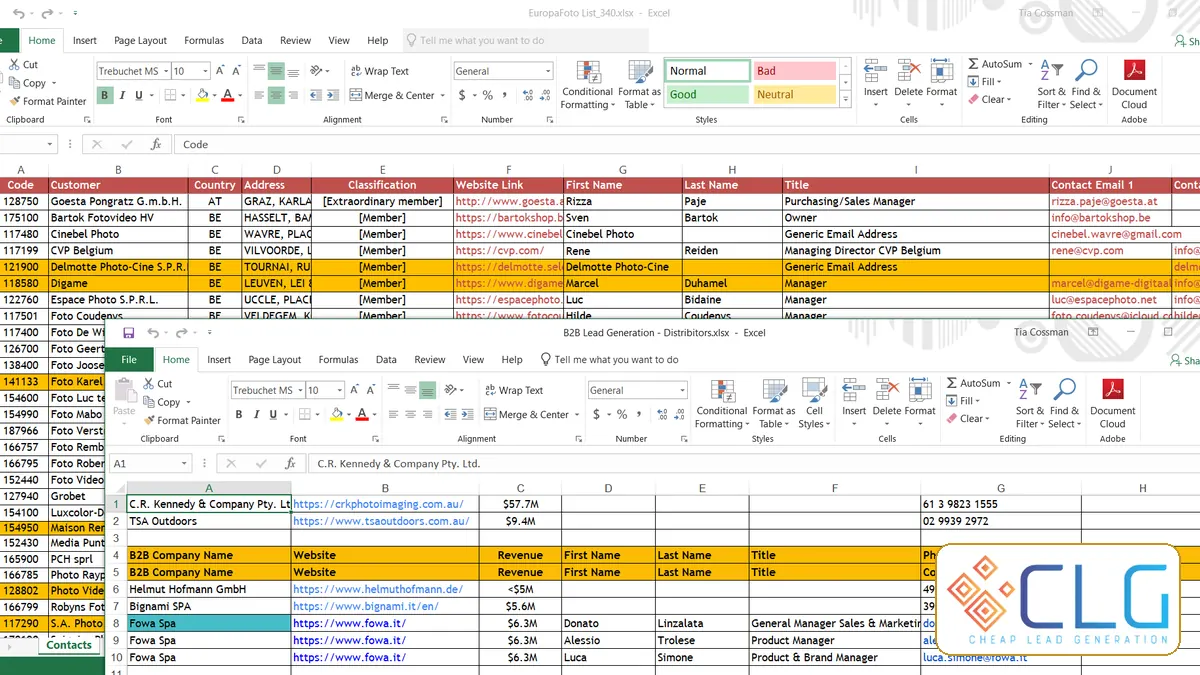Screen dimensions: 1200x675
Task: Apply the Good cell style
Action: point(707,95)
